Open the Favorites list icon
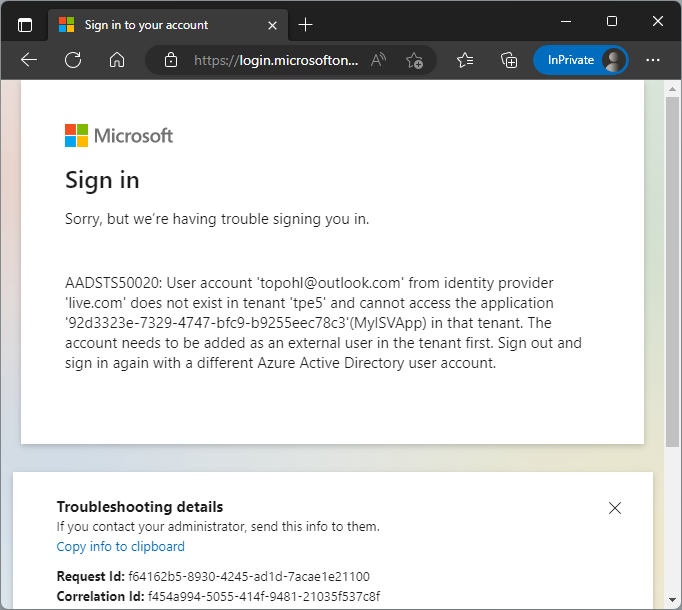682x610 pixels. (x=465, y=60)
